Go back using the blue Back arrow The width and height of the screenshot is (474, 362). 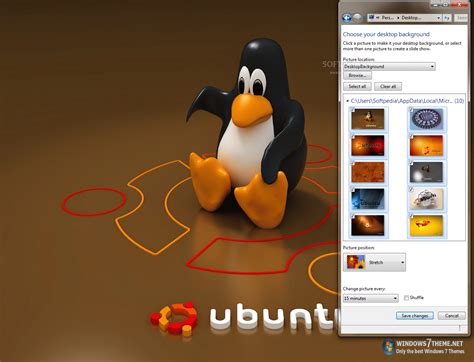click(347, 18)
